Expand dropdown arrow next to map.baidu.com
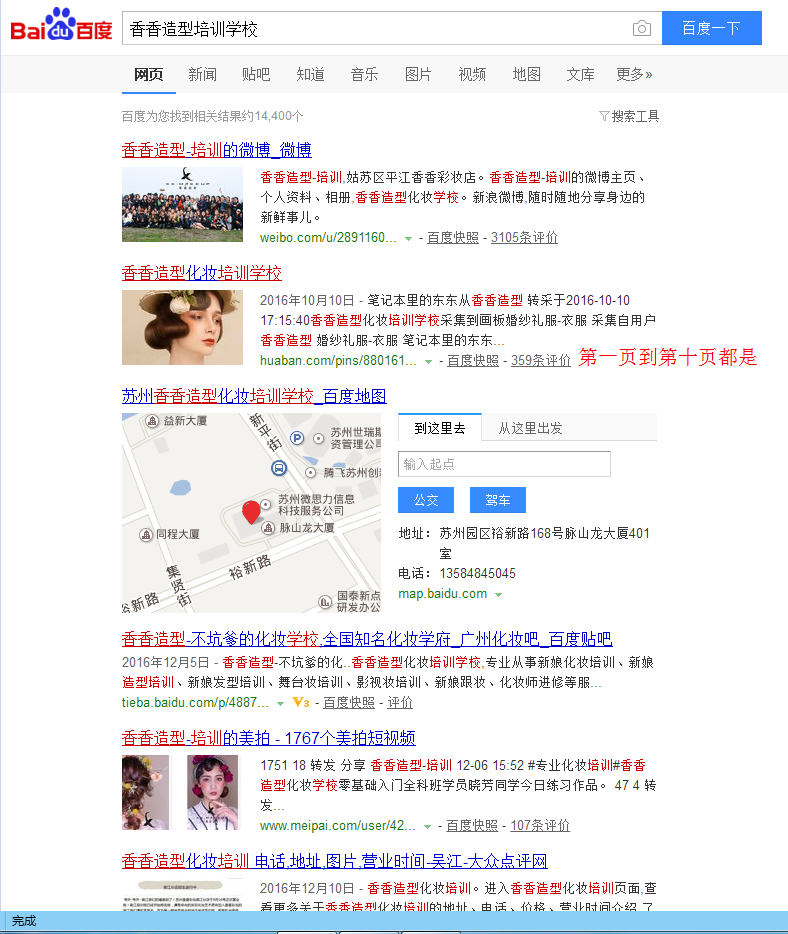This screenshot has height=934, width=788. click(x=499, y=594)
